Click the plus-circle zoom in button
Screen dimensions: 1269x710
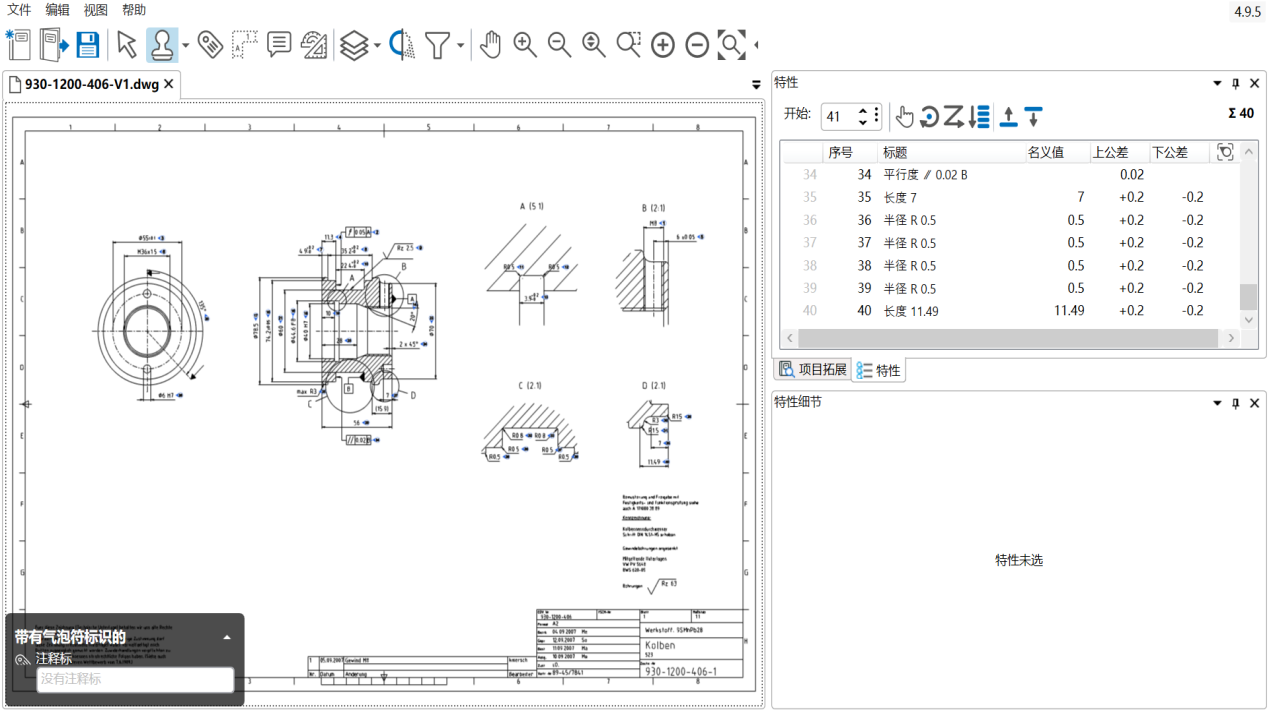(x=663, y=45)
